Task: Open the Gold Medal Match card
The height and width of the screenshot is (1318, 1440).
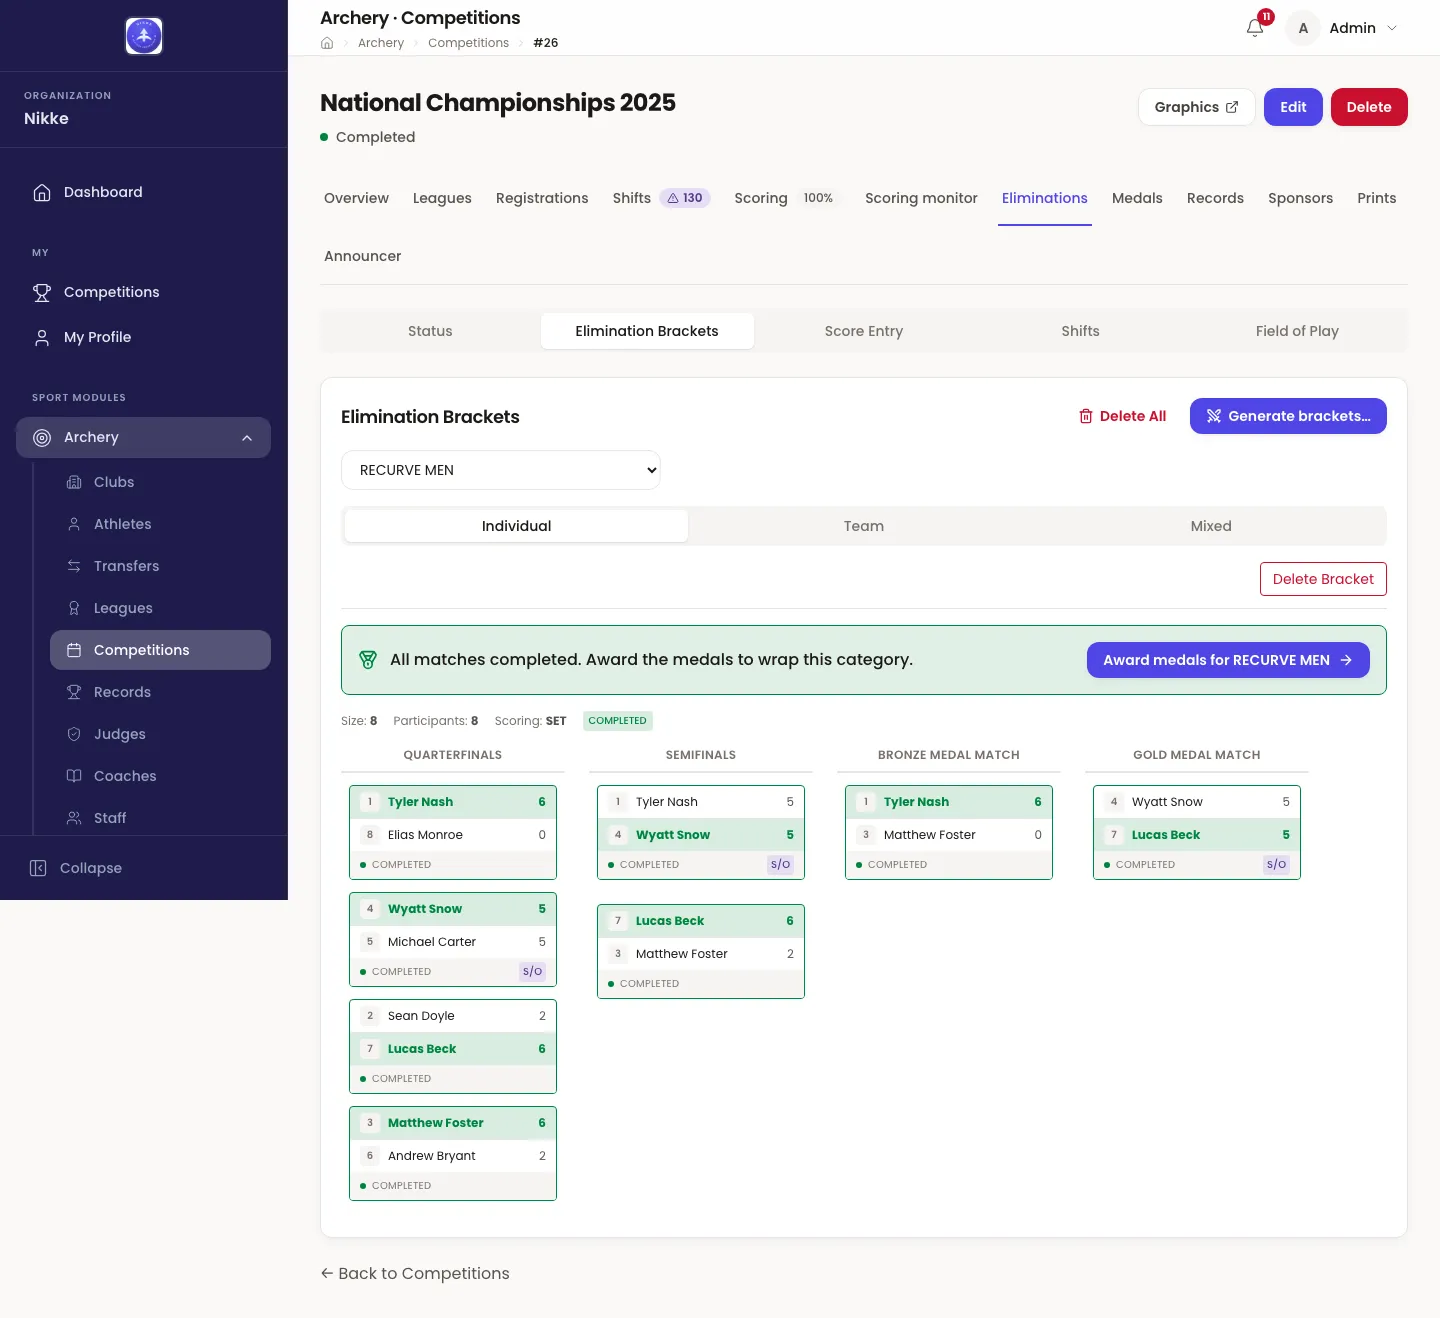Action: point(1197,832)
